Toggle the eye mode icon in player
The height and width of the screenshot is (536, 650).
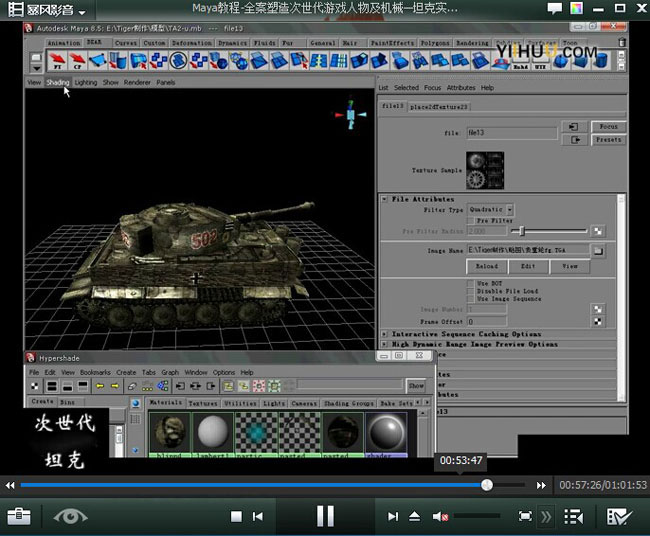pos(70,517)
